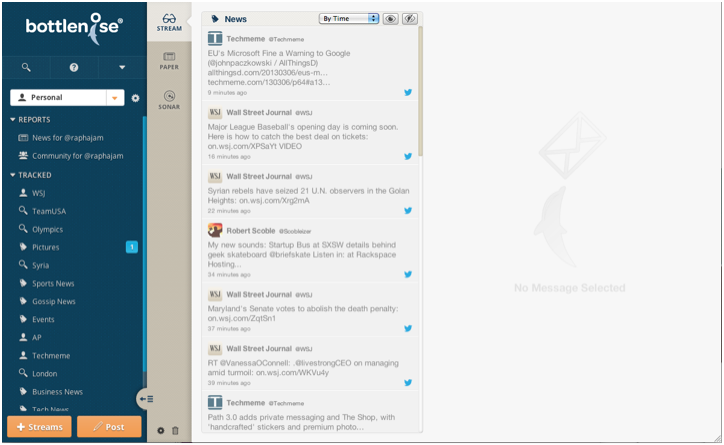Click the @Techmeme handle on the first post
This screenshot has width=724, height=445.
(286, 40)
